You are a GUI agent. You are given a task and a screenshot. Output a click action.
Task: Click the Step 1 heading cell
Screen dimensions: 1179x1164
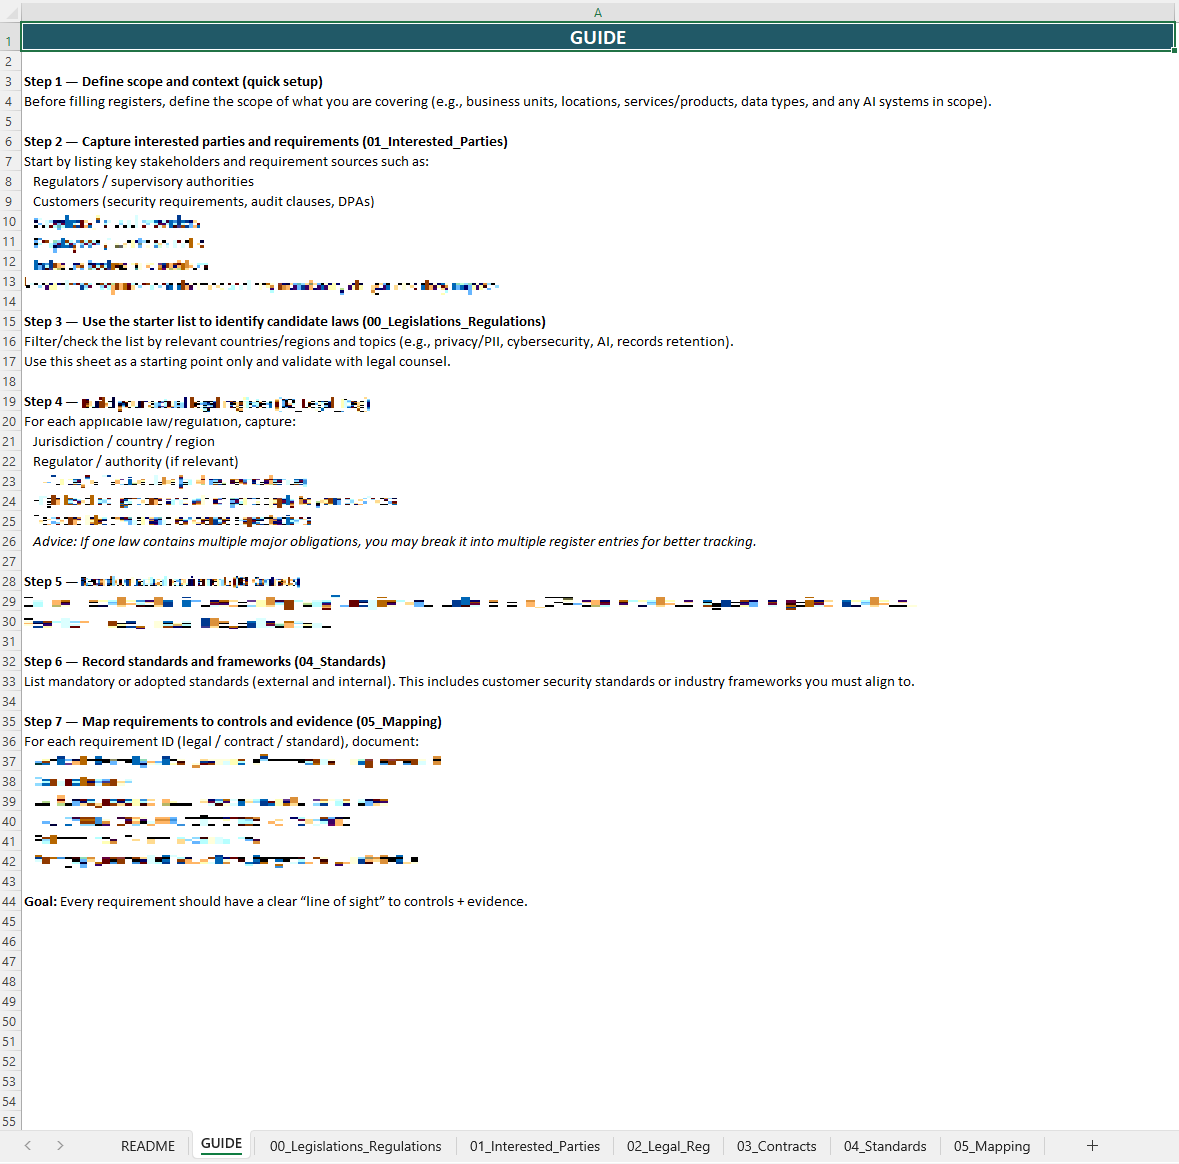[x=173, y=82]
